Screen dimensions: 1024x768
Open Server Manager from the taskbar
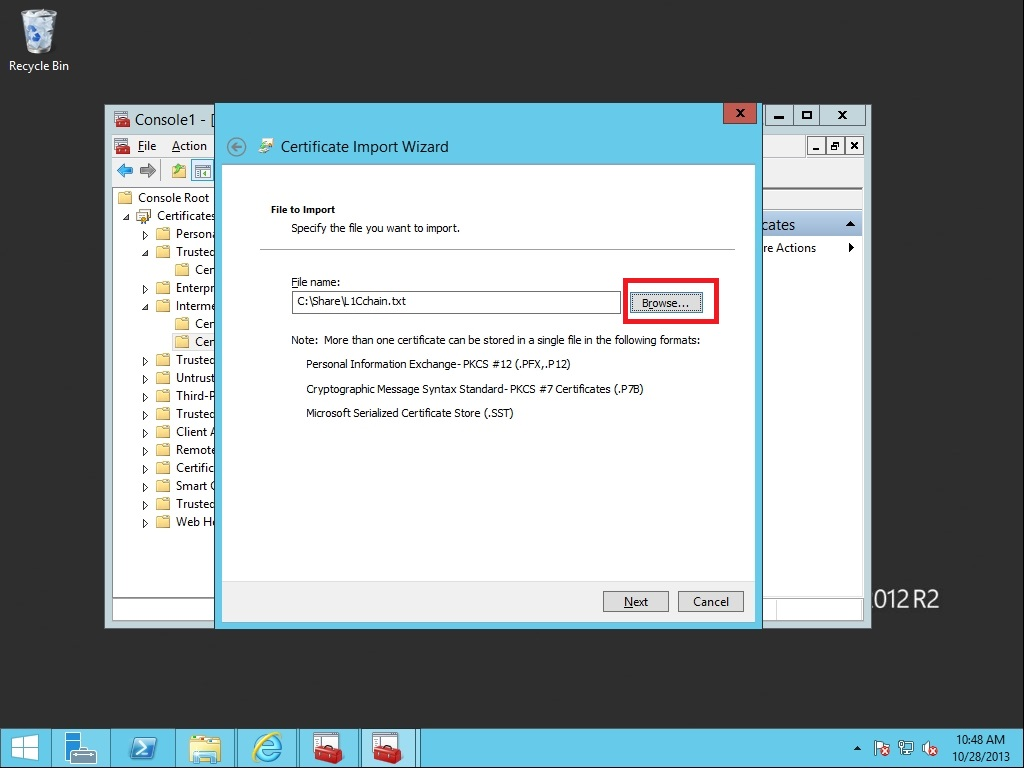(x=81, y=747)
